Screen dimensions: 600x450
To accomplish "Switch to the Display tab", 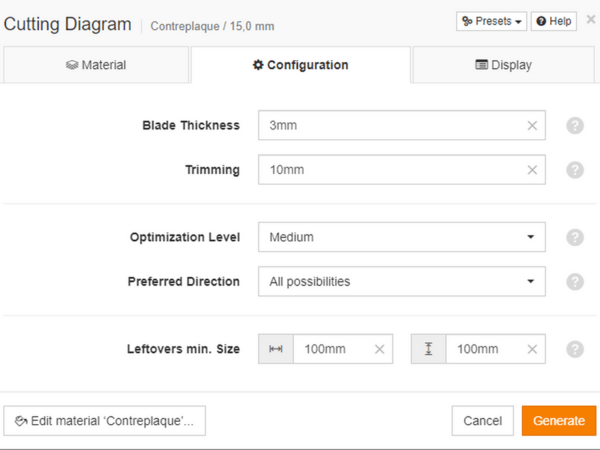I will (503, 65).
